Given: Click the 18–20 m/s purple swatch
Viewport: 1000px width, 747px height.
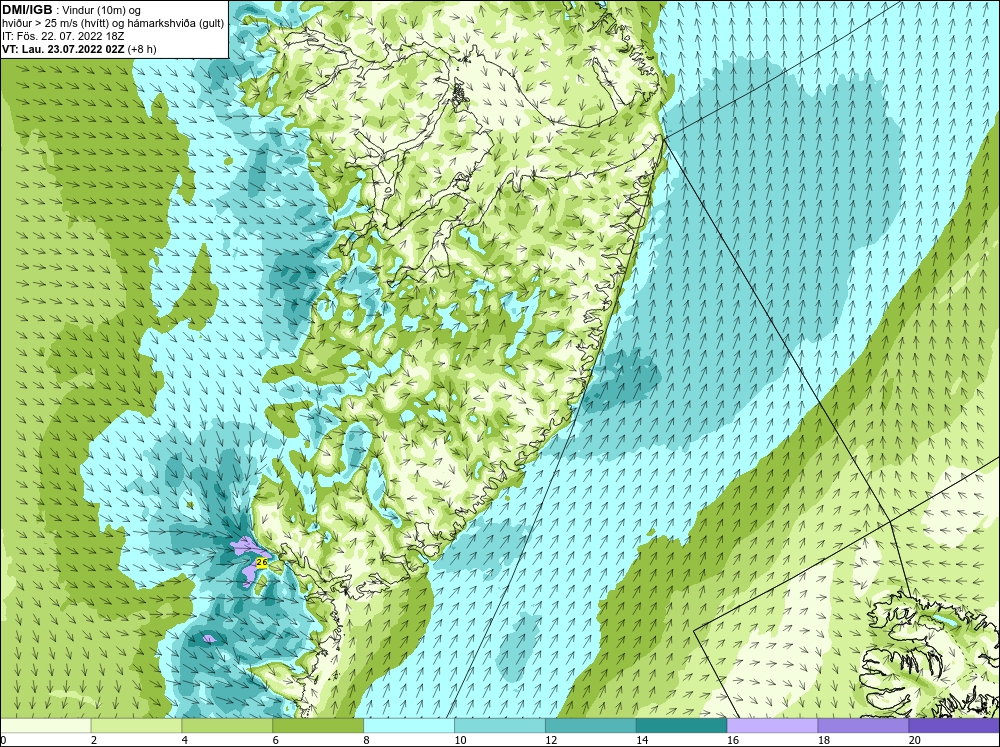Looking at the screenshot, I should [x=864, y=725].
